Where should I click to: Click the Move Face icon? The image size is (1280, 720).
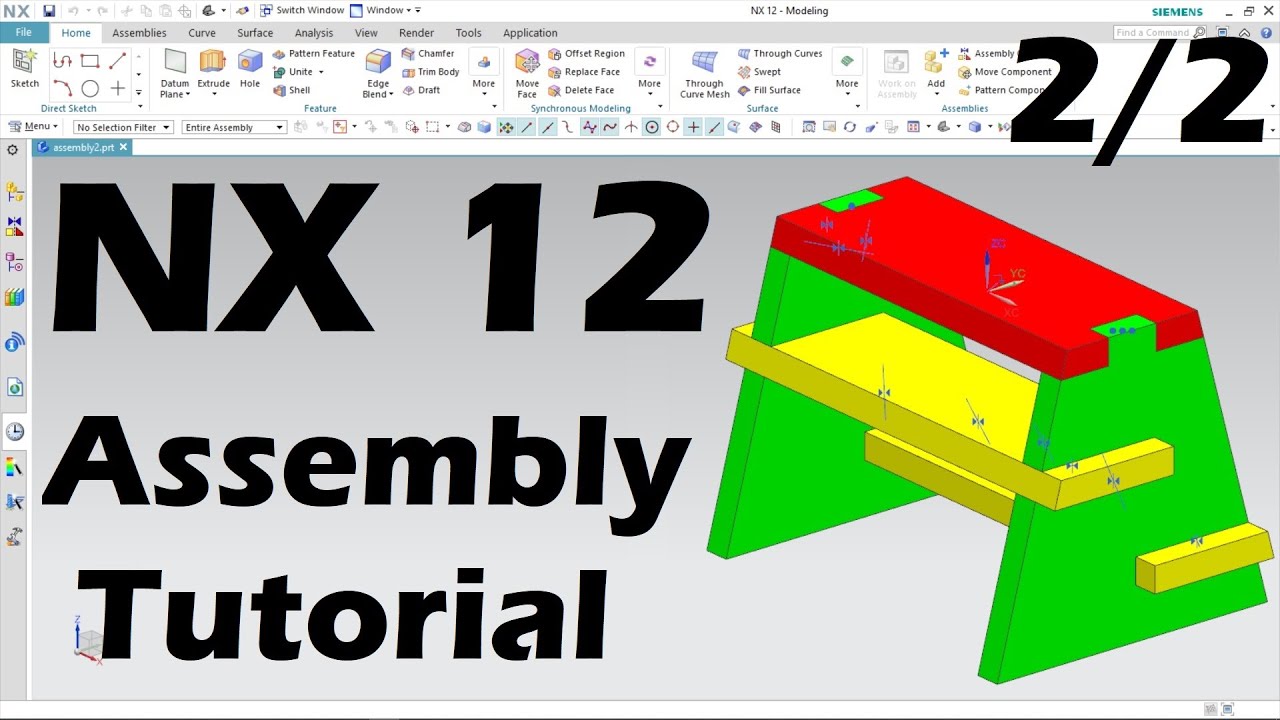coord(527,62)
